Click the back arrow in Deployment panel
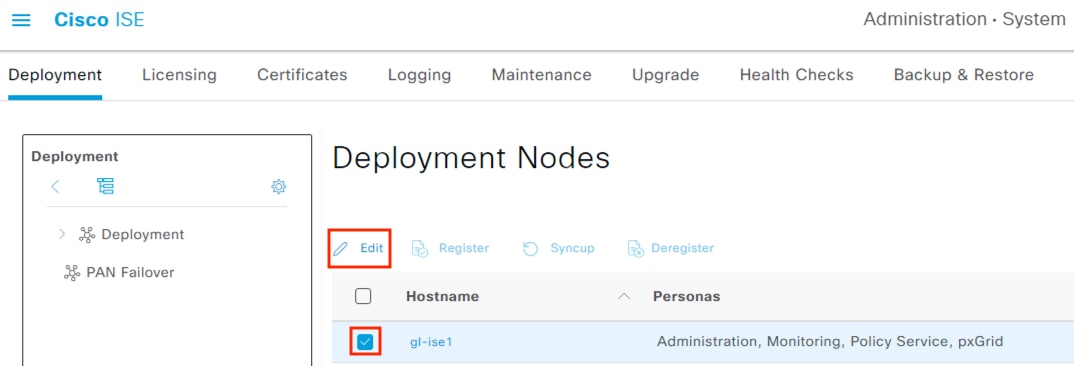 point(55,186)
